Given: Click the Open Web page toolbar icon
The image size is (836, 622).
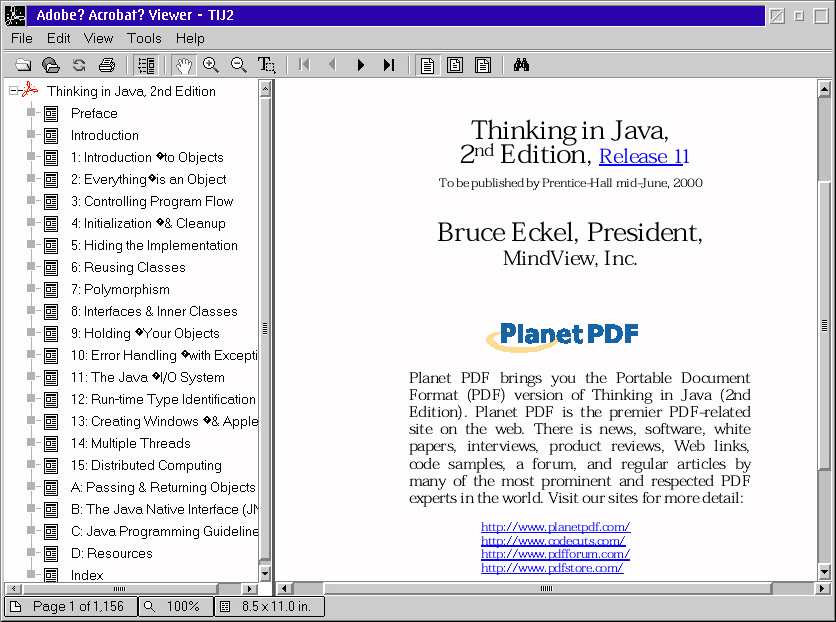Looking at the screenshot, I should coord(51,65).
